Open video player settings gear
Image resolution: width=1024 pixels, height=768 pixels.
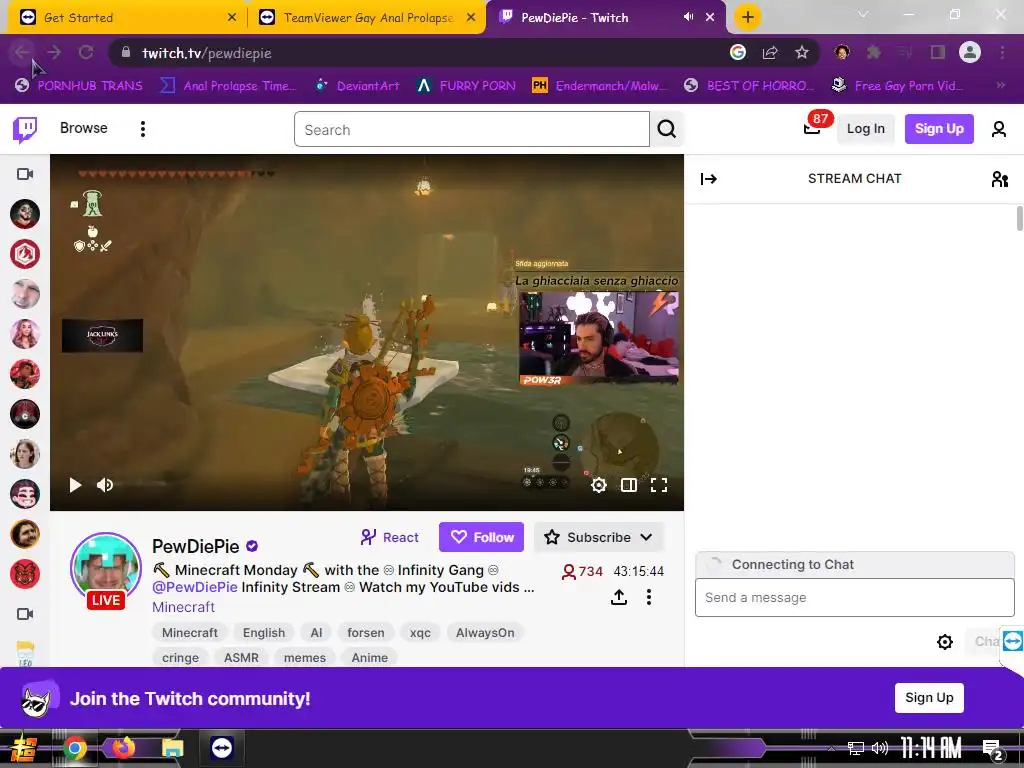pos(598,485)
